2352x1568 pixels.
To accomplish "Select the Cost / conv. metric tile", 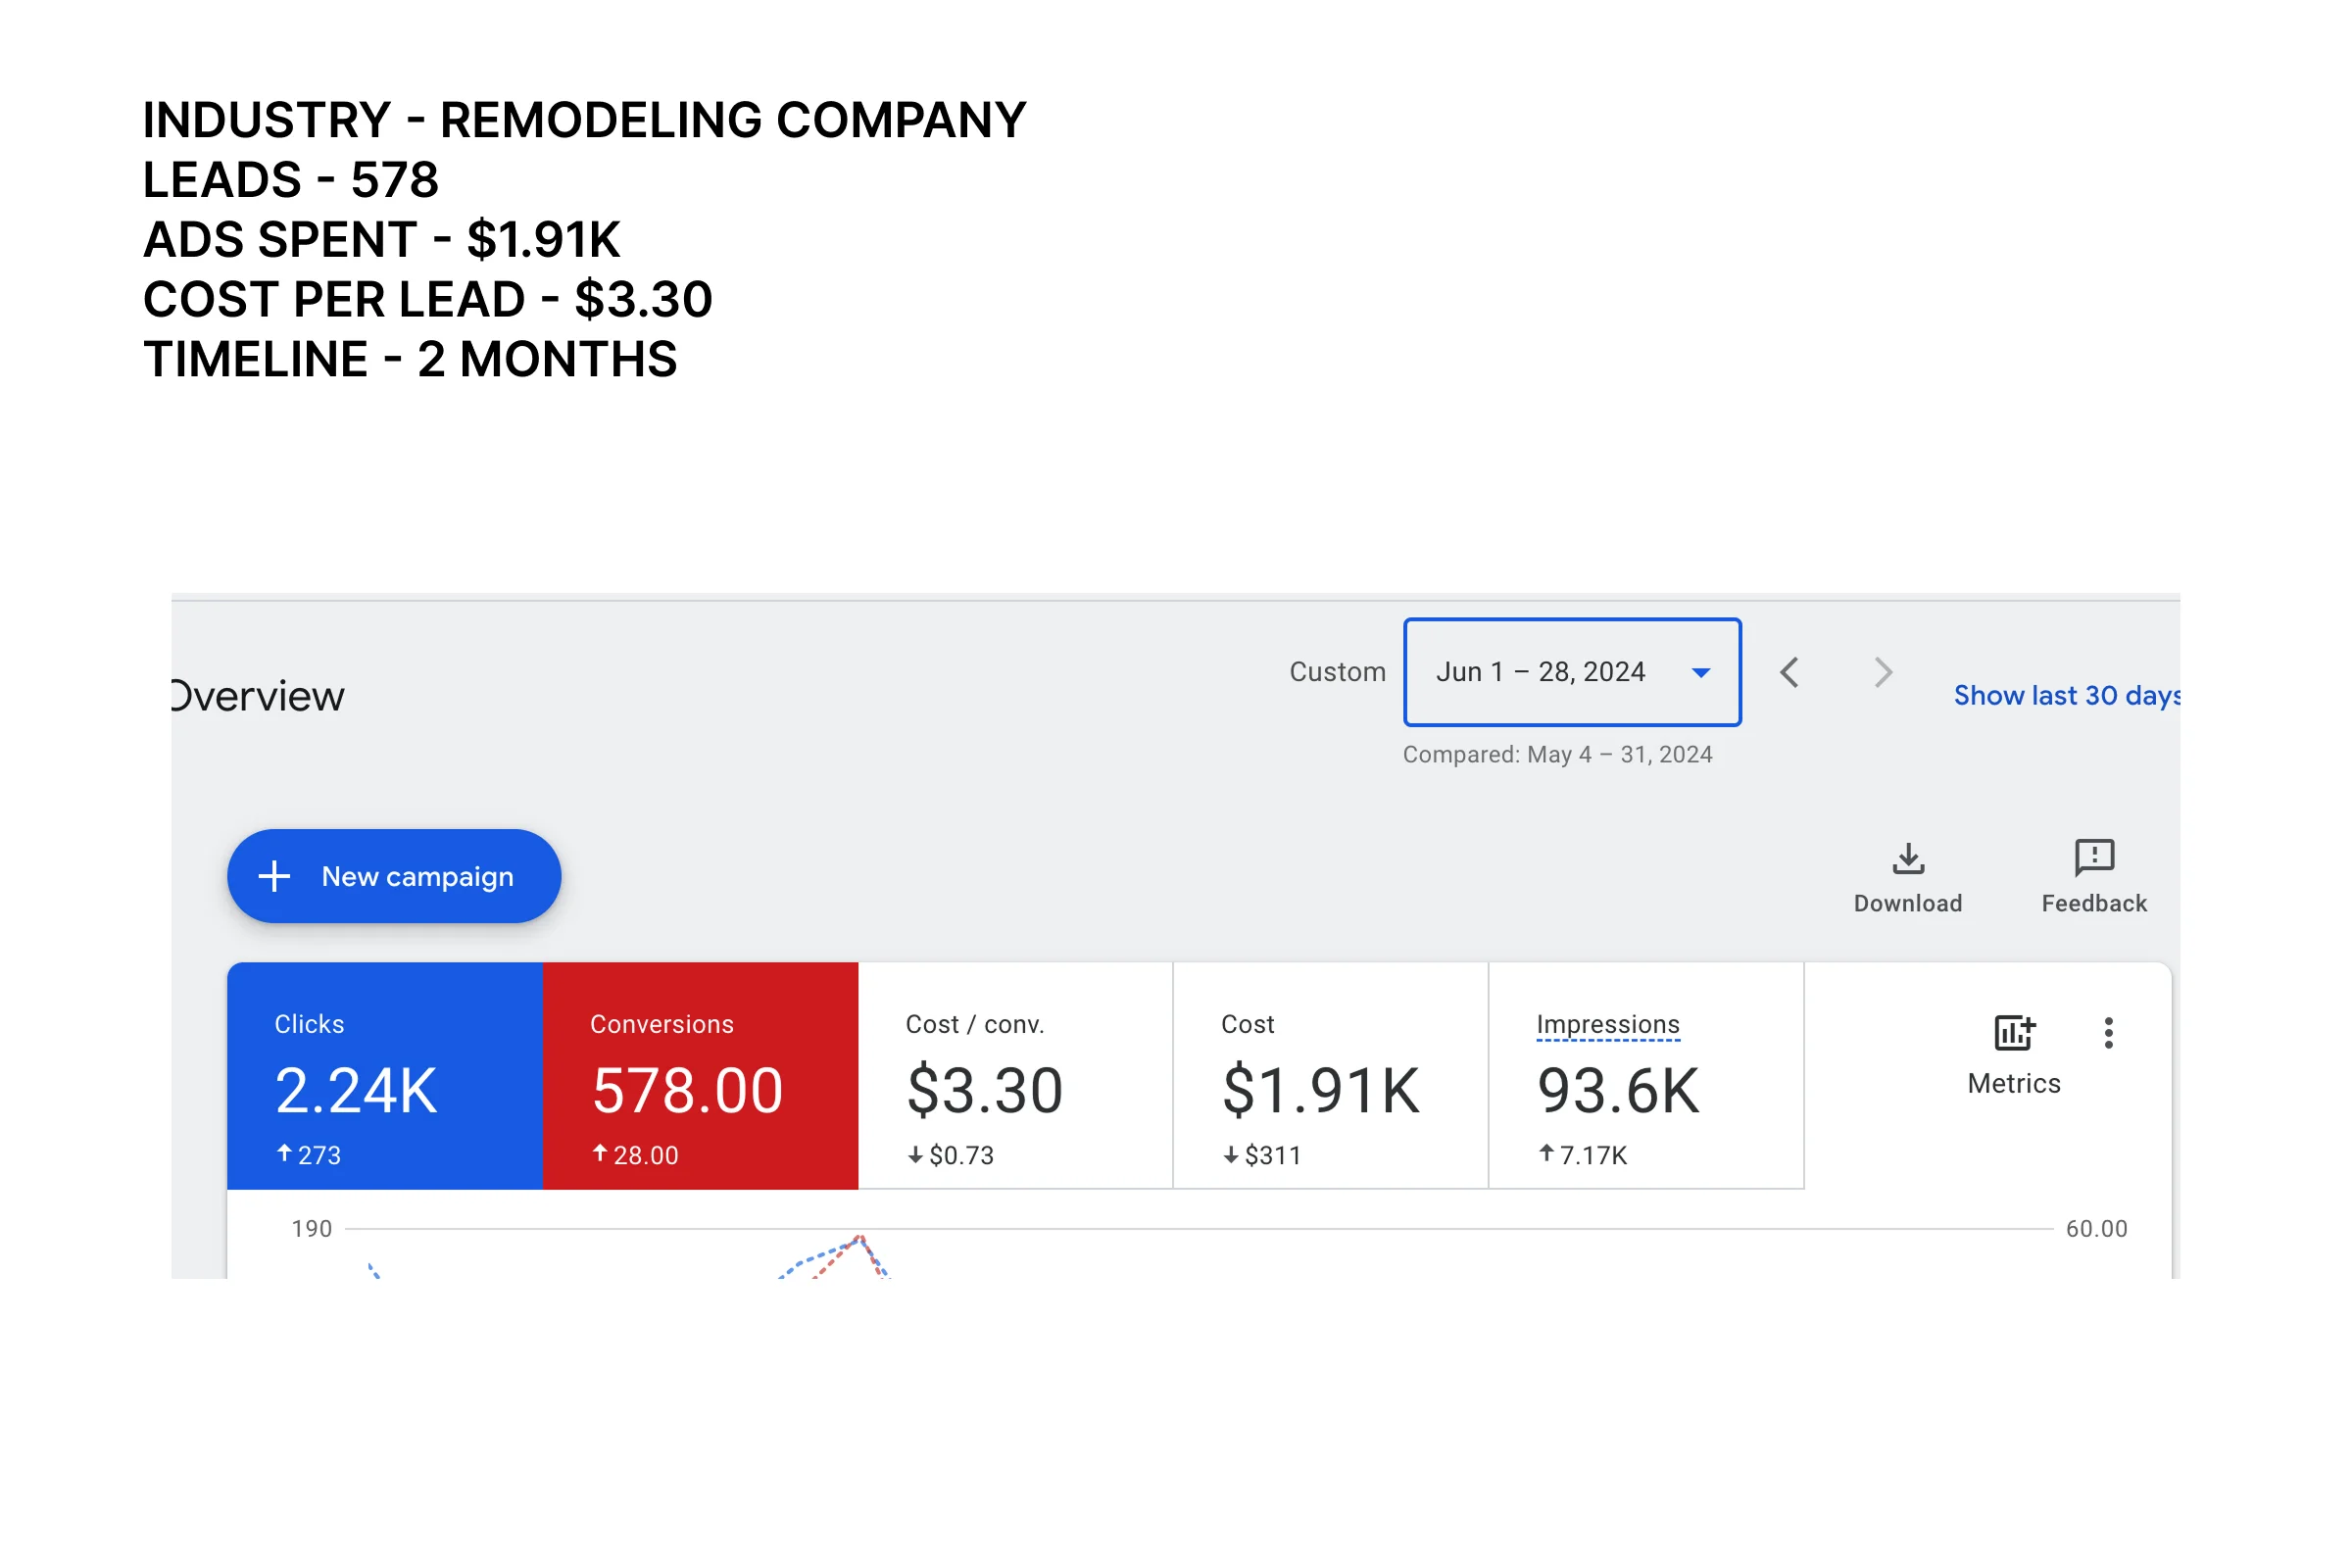I will (x=1015, y=1076).
